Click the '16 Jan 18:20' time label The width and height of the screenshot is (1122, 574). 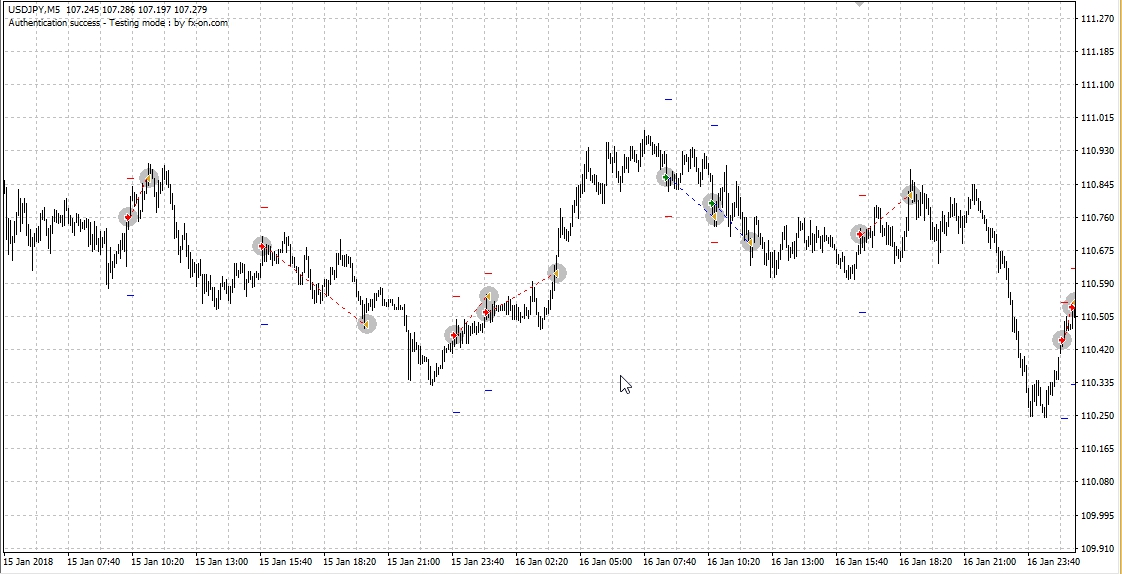click(x=926, y=563)
